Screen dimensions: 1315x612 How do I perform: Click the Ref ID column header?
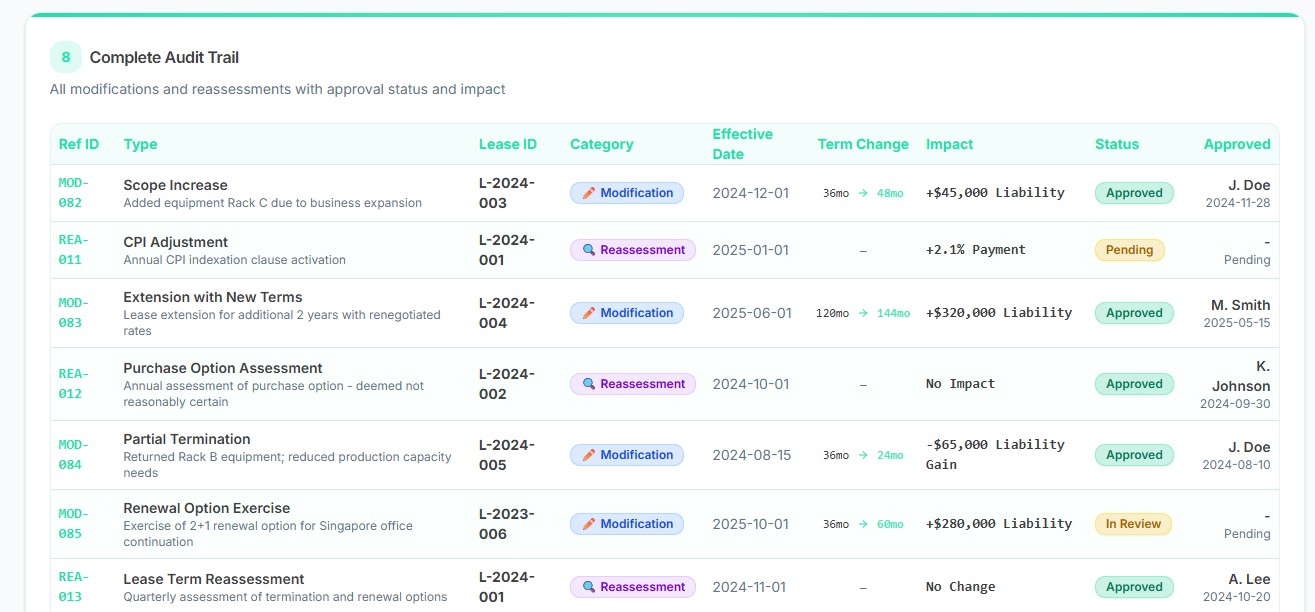(79, 144)
